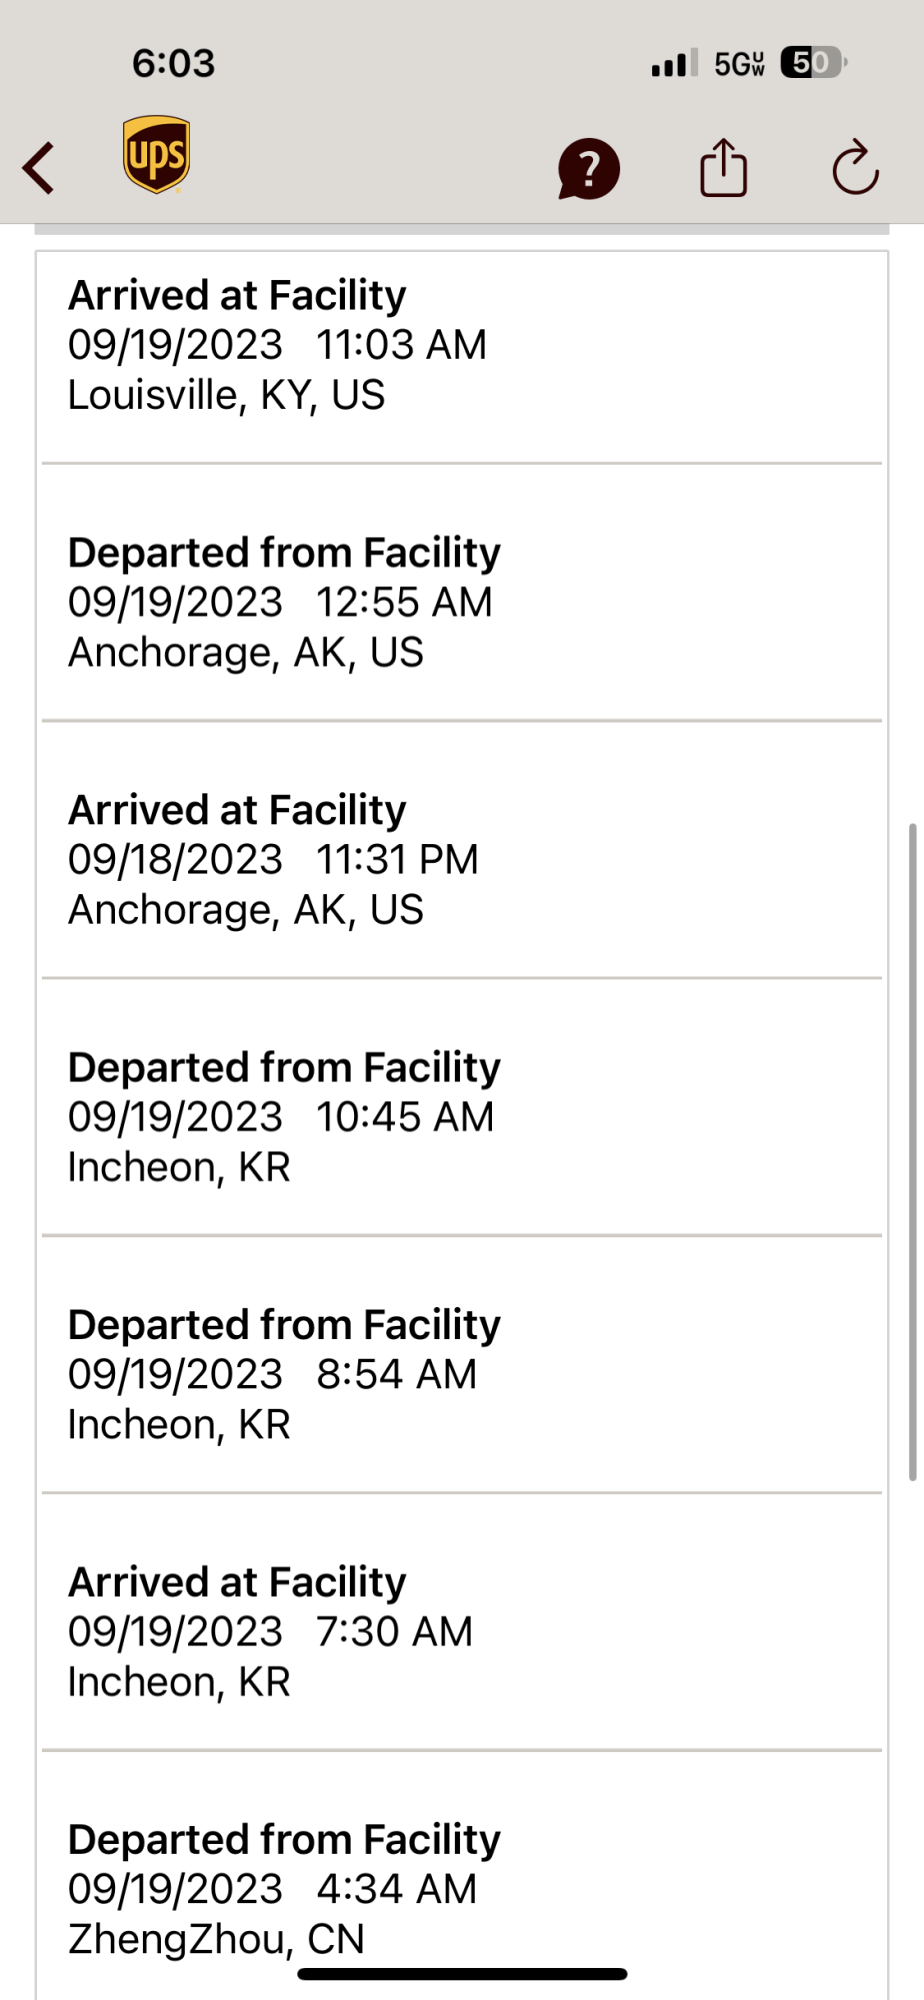The width and height of the screenshot is (924, 2000).
Task: Select Departed Incheon 10:45 AM entry
Action: click(x=461, y=1116)
